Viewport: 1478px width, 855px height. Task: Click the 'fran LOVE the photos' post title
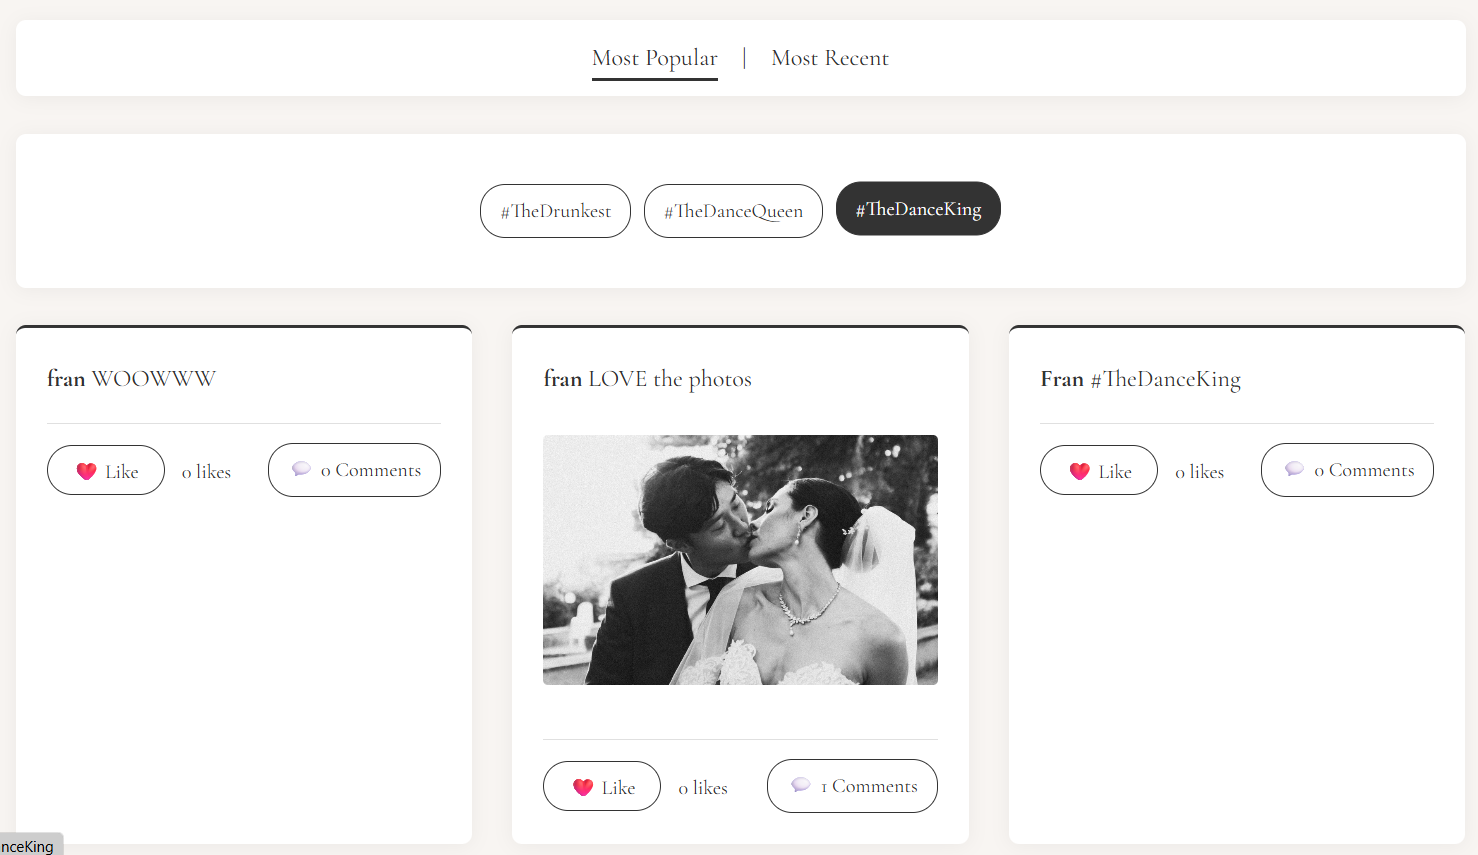(647, 379)
